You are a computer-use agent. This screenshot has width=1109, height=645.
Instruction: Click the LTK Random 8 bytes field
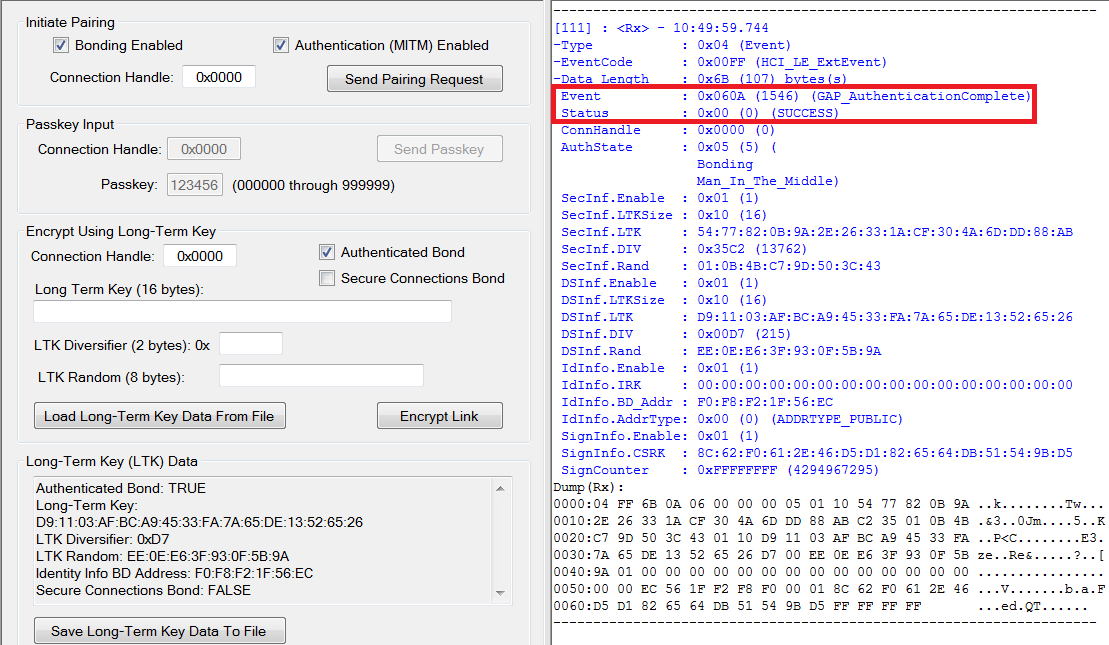click(x=321, y=376)
